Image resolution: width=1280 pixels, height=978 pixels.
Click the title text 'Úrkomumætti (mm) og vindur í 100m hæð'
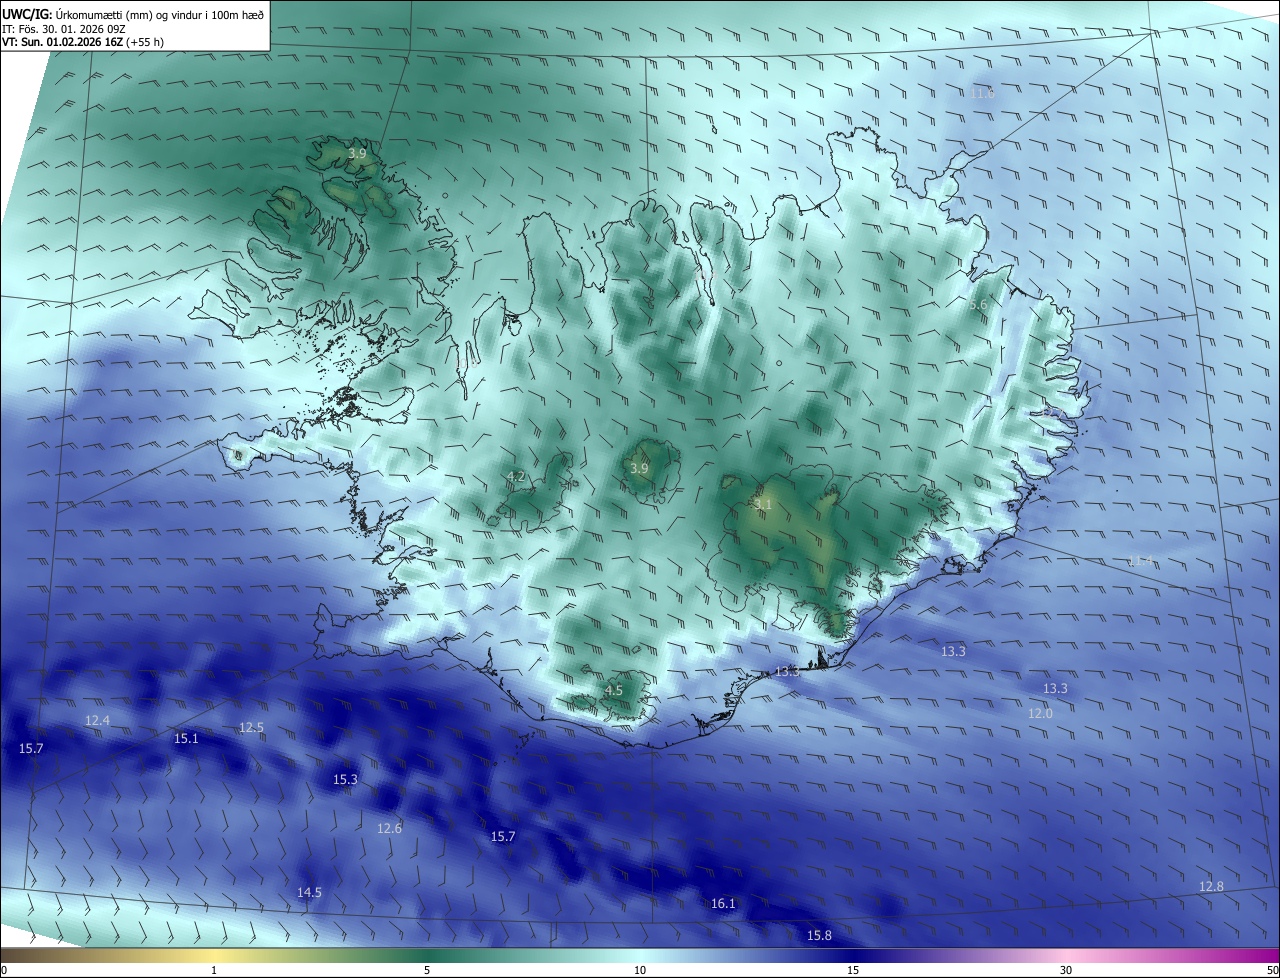tap(160, 14)
